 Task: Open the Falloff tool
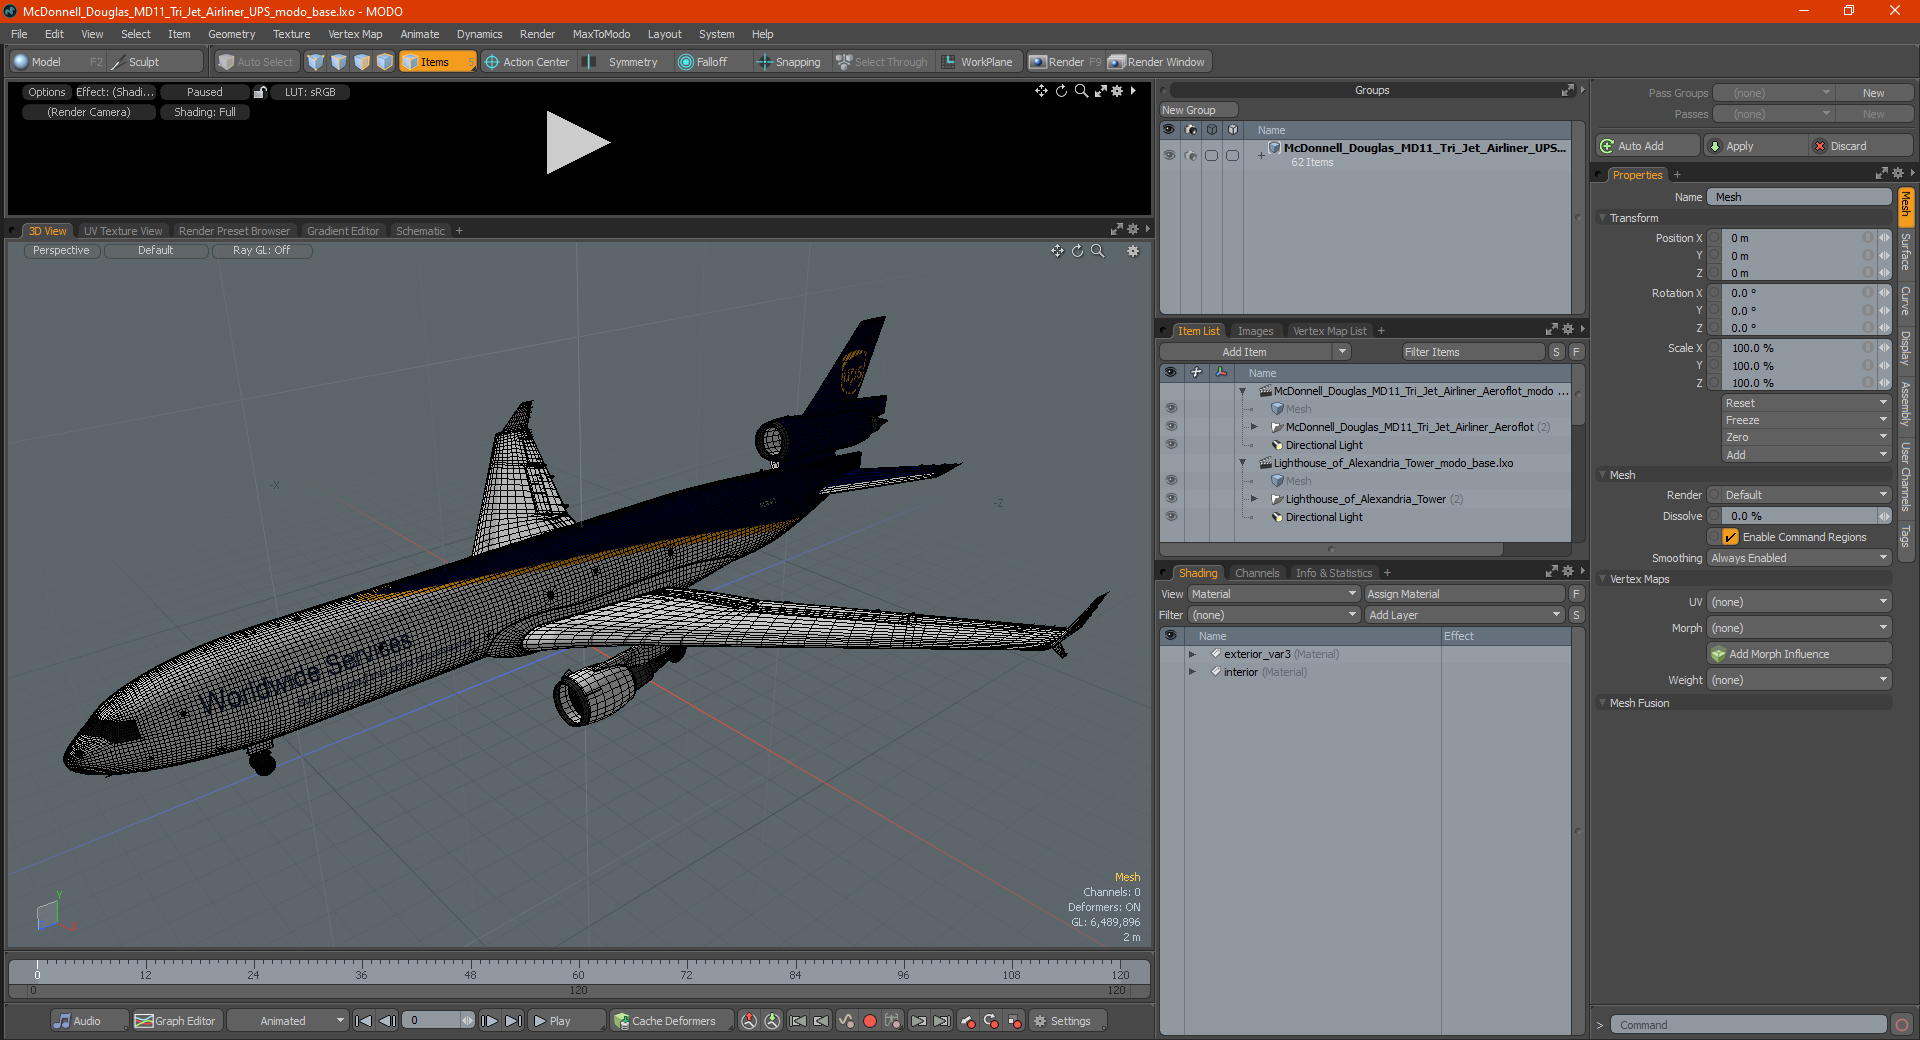coord(703,62)
